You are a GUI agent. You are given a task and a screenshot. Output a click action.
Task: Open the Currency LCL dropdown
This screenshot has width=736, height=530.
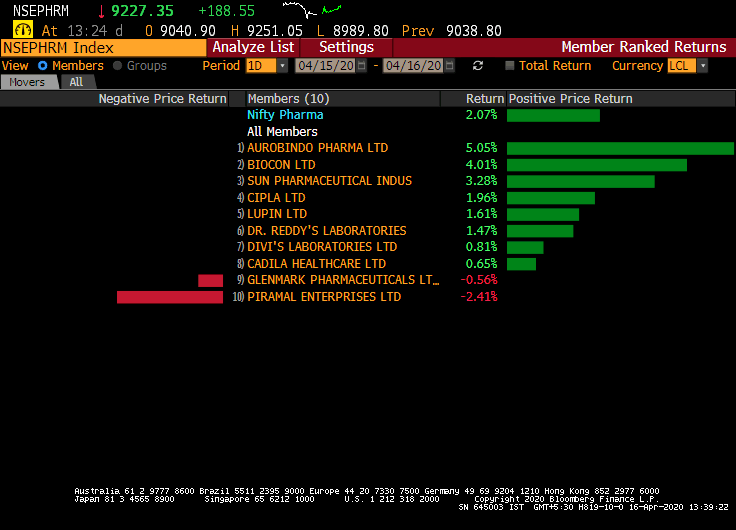point(687,66)
